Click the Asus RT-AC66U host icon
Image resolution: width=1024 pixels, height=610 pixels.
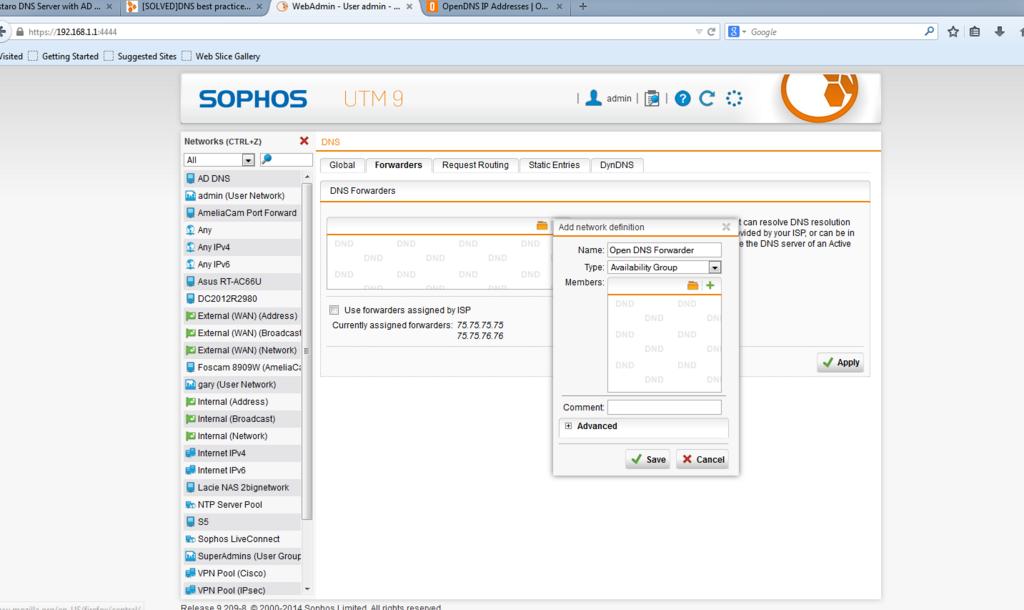click(190, 281)
